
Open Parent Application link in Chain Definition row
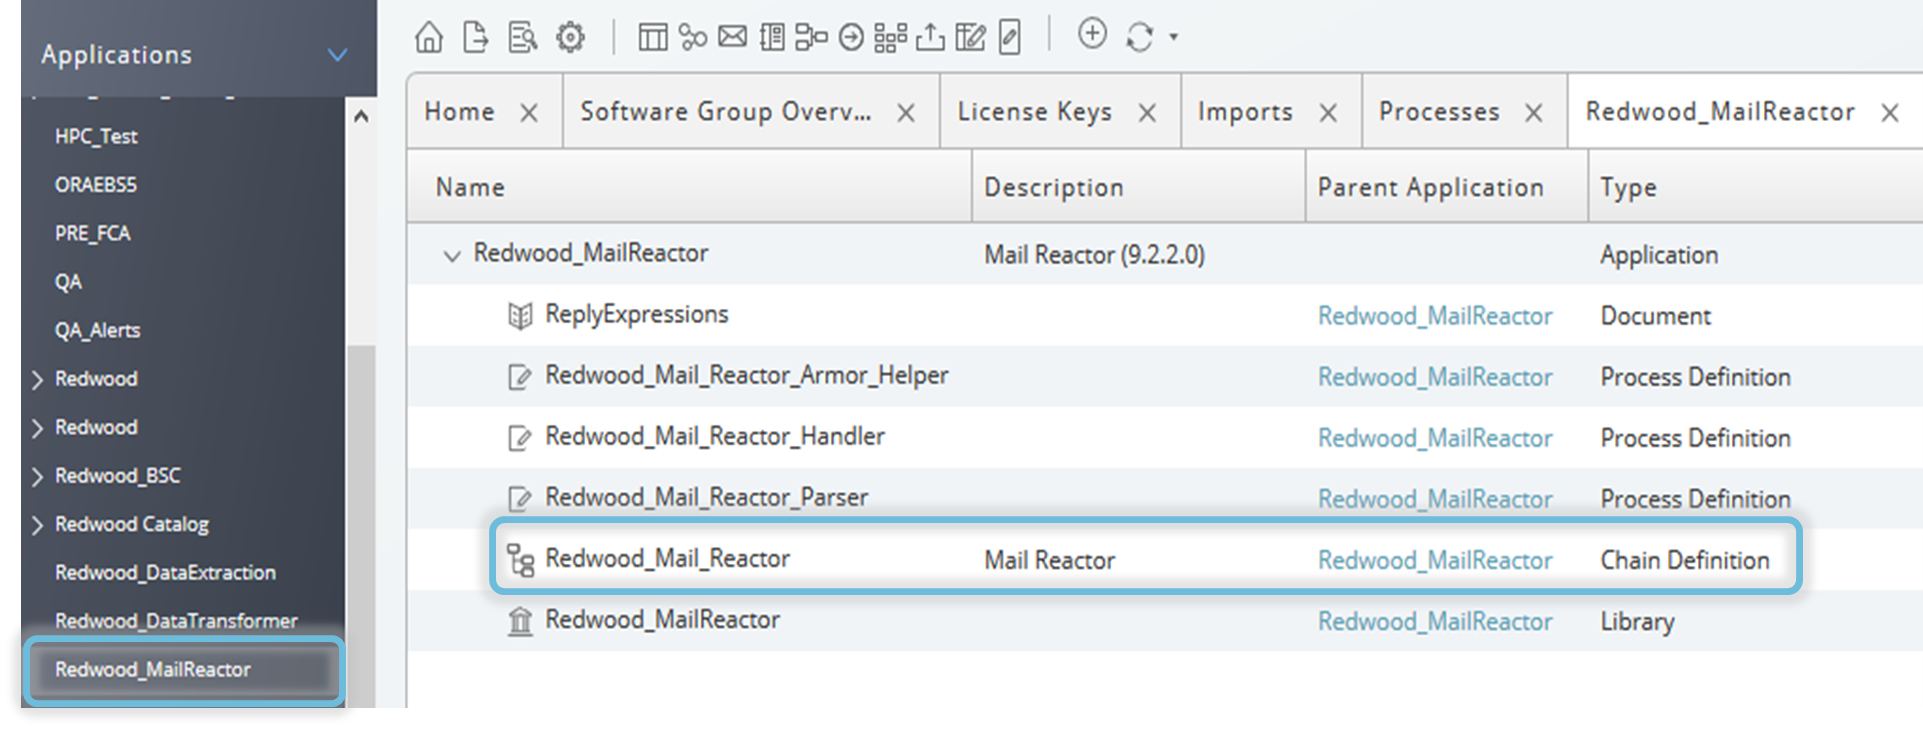point(1435,560)
